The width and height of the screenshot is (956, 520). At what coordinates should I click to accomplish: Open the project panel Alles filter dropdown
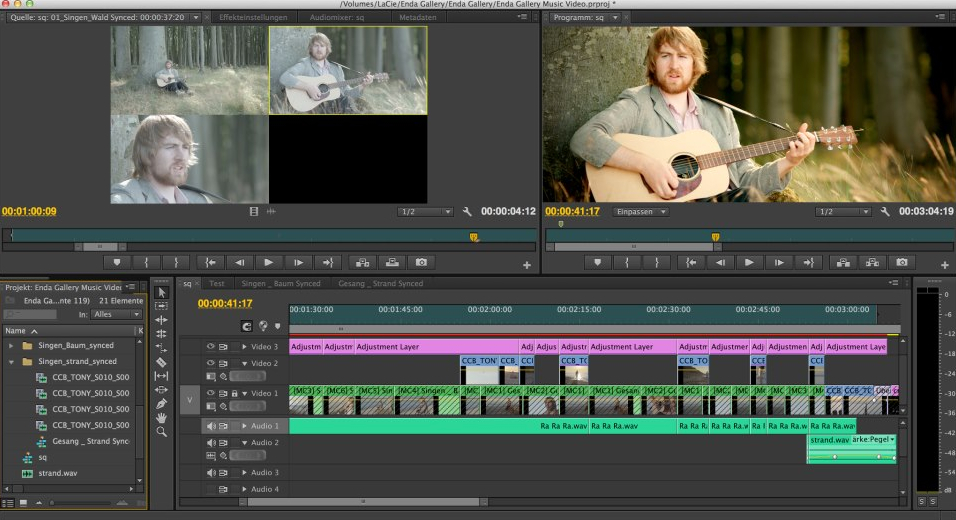pos(116,314)
